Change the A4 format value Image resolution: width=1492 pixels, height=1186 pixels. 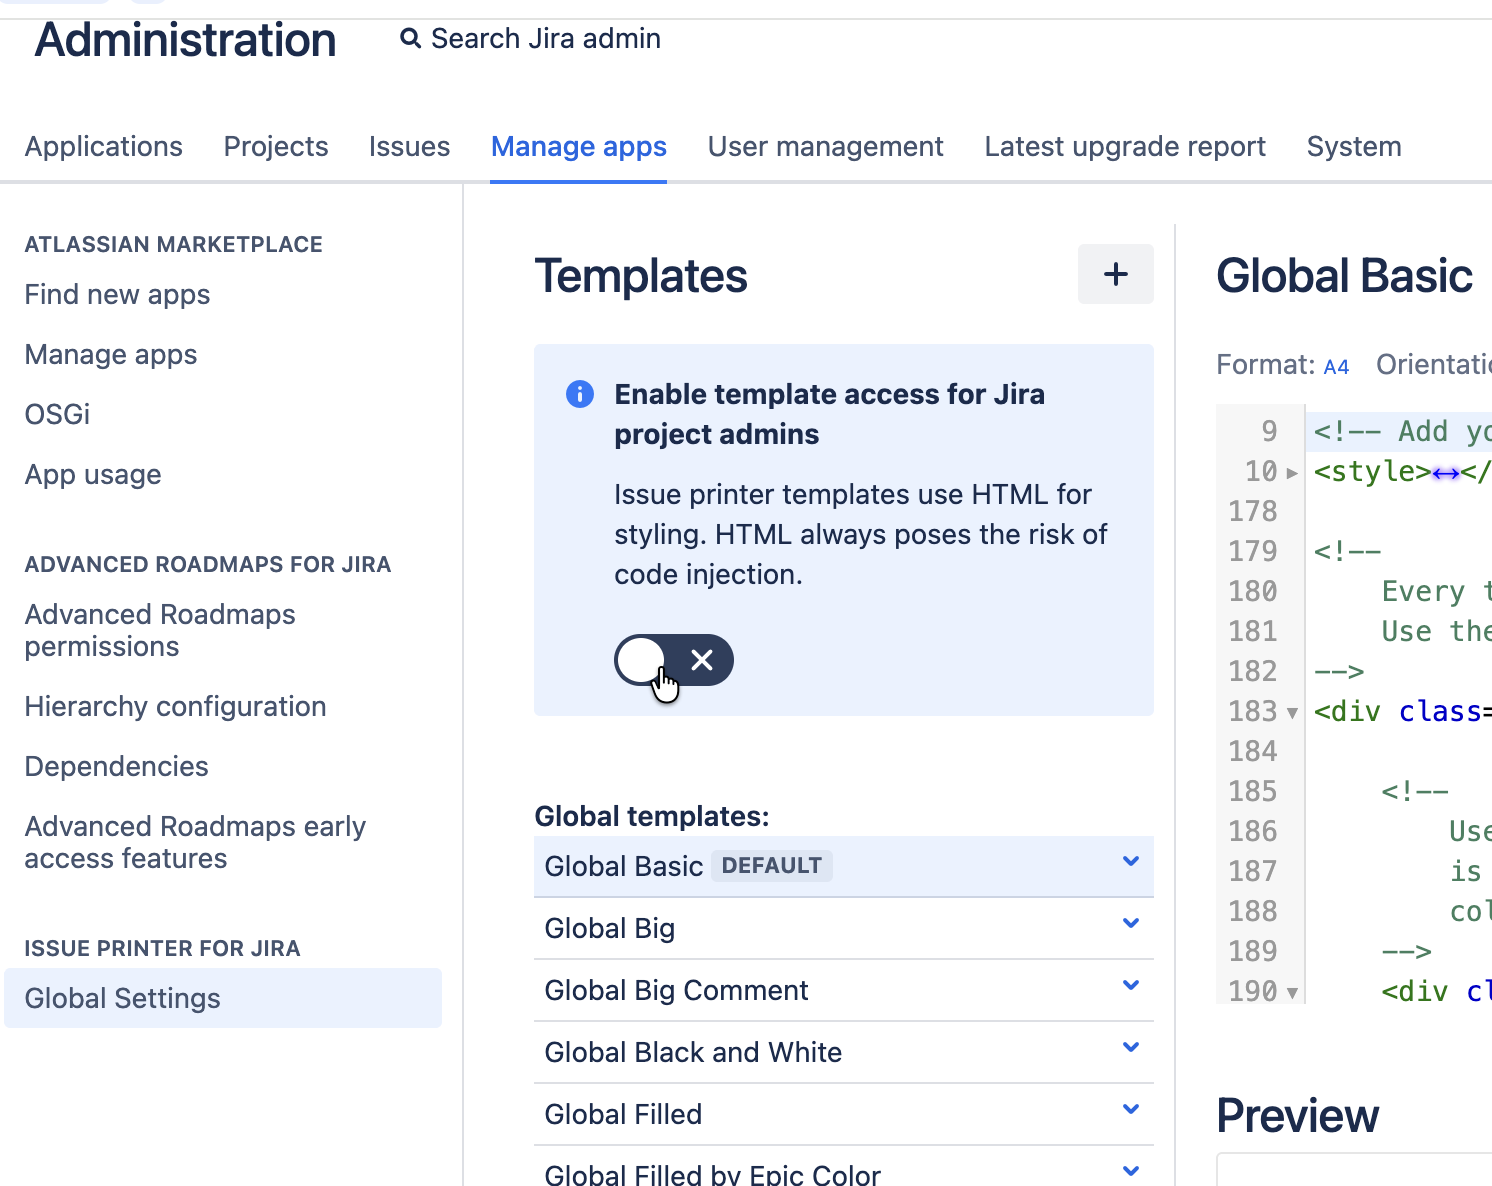click(x=1336, y=367)
